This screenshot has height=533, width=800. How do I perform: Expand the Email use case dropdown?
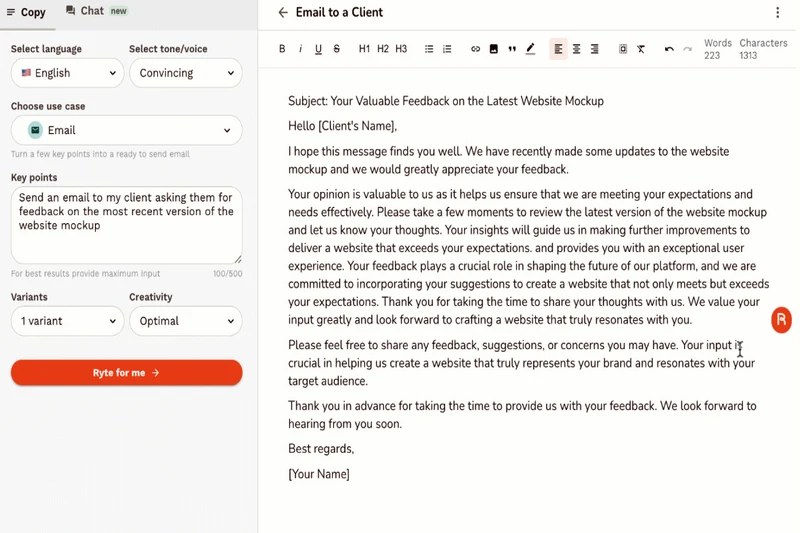pyautogui.click(x=127, y=130)
